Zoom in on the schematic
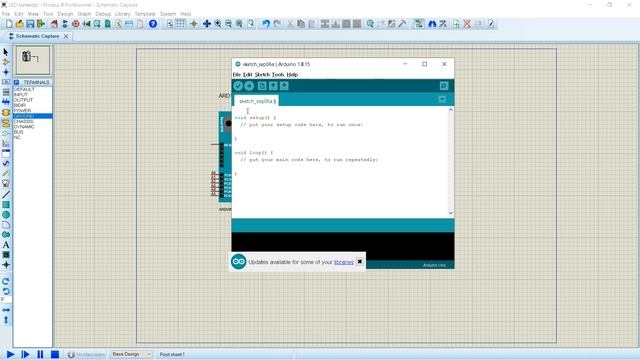Screen dimensions: 640x360 coord(218,24)
